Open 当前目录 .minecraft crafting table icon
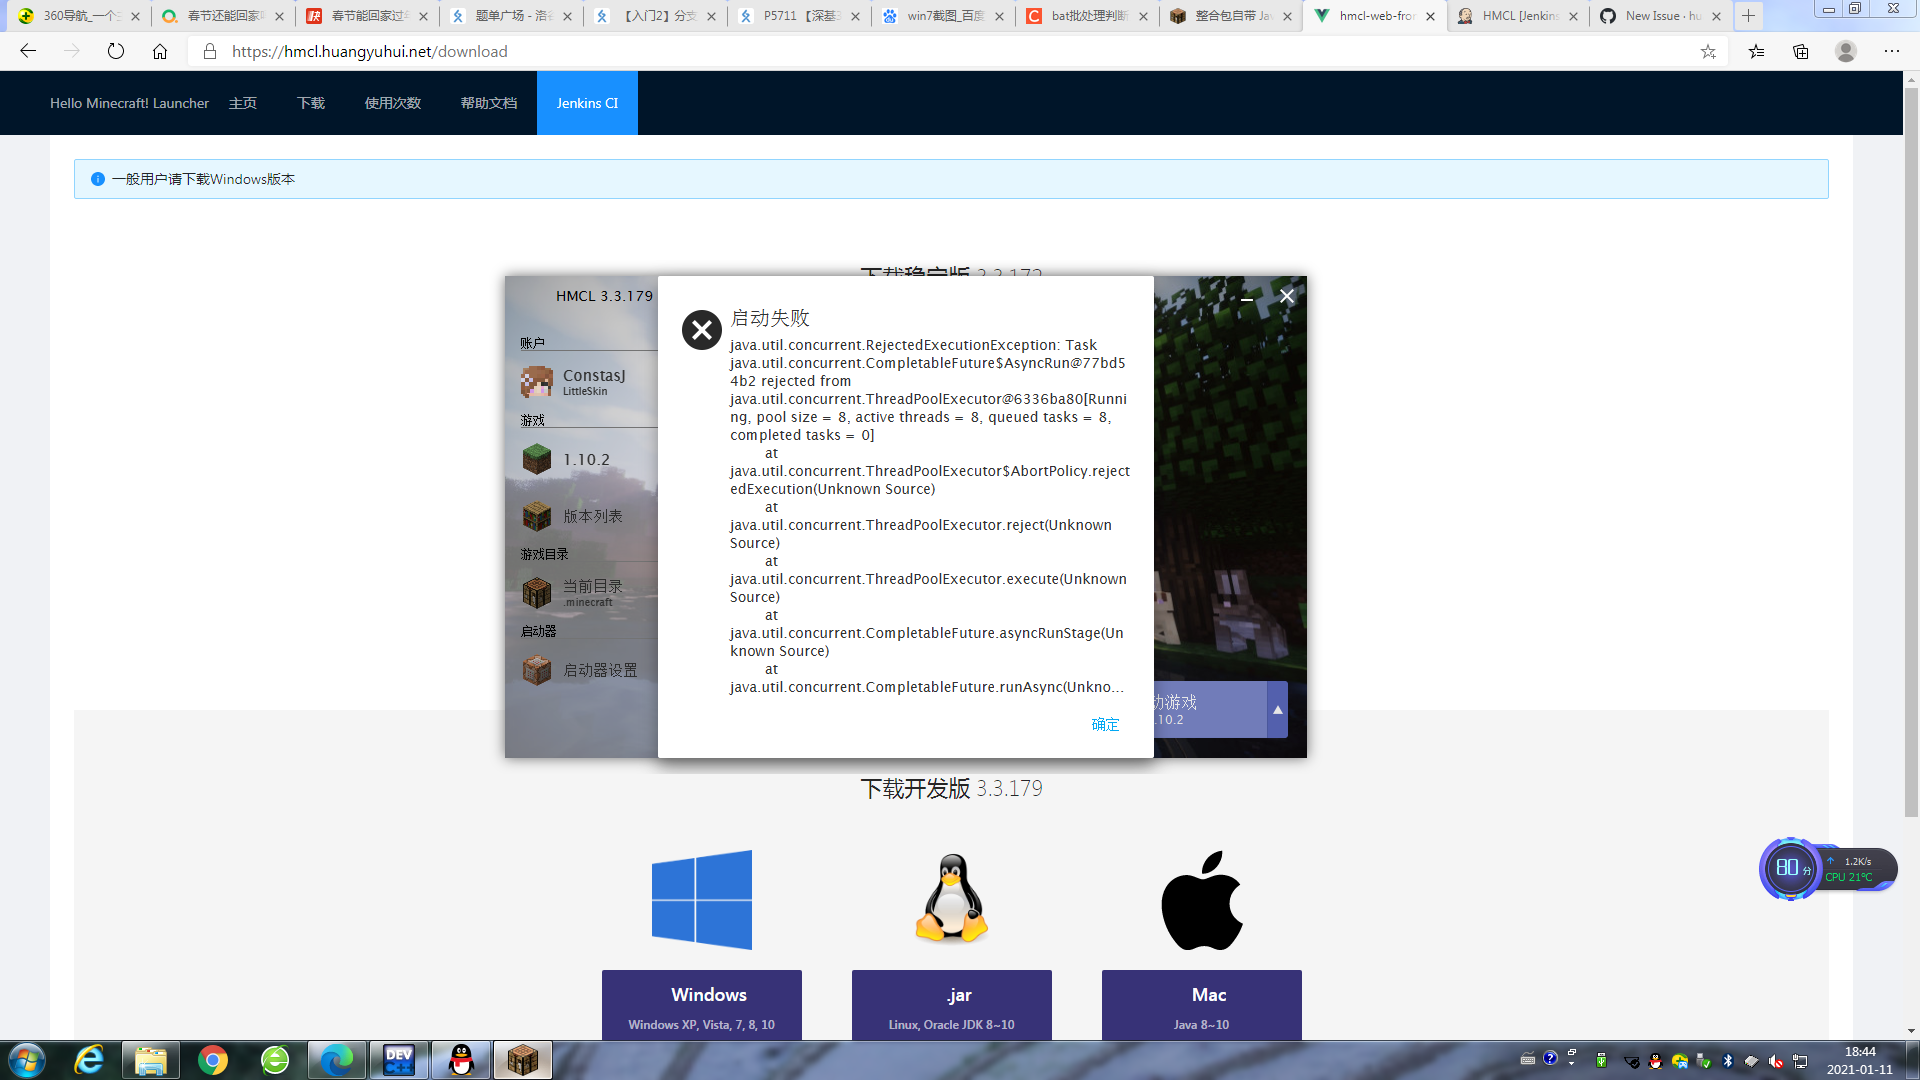 pos(537,592)
